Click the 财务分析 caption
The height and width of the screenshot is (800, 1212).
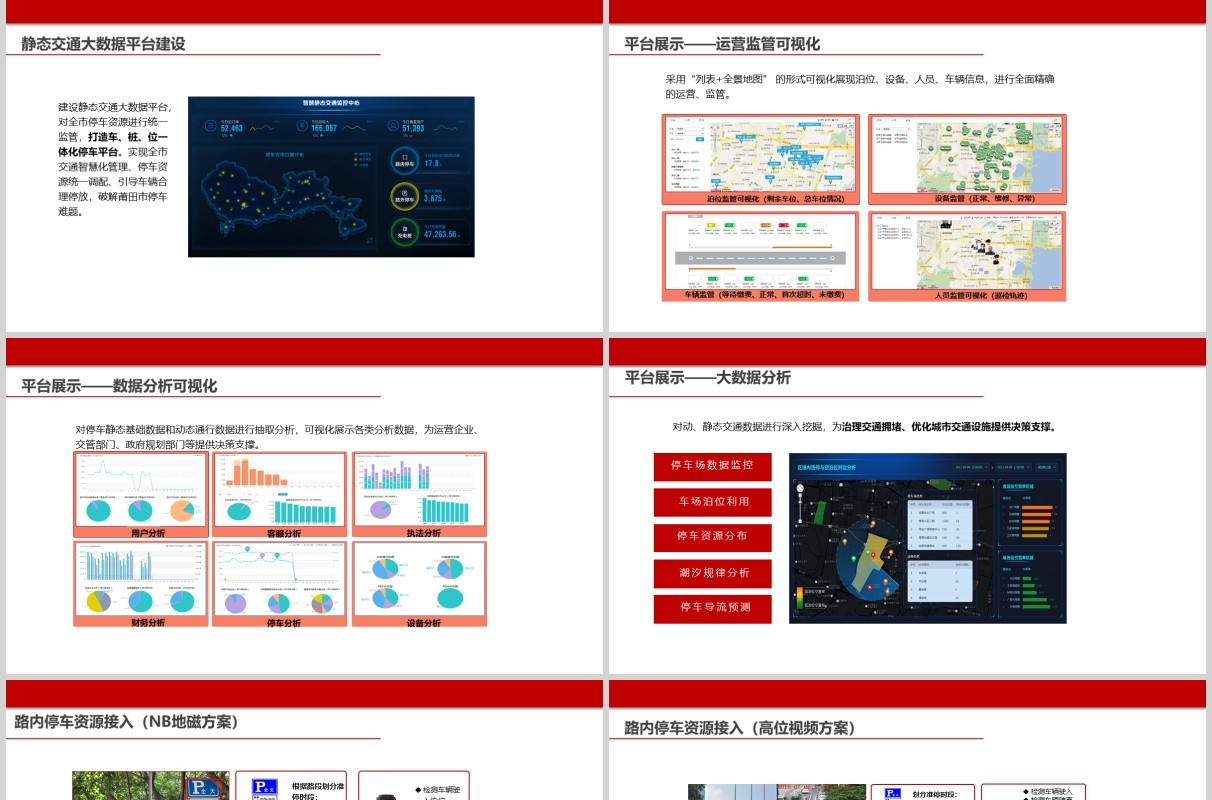point(148,622)
